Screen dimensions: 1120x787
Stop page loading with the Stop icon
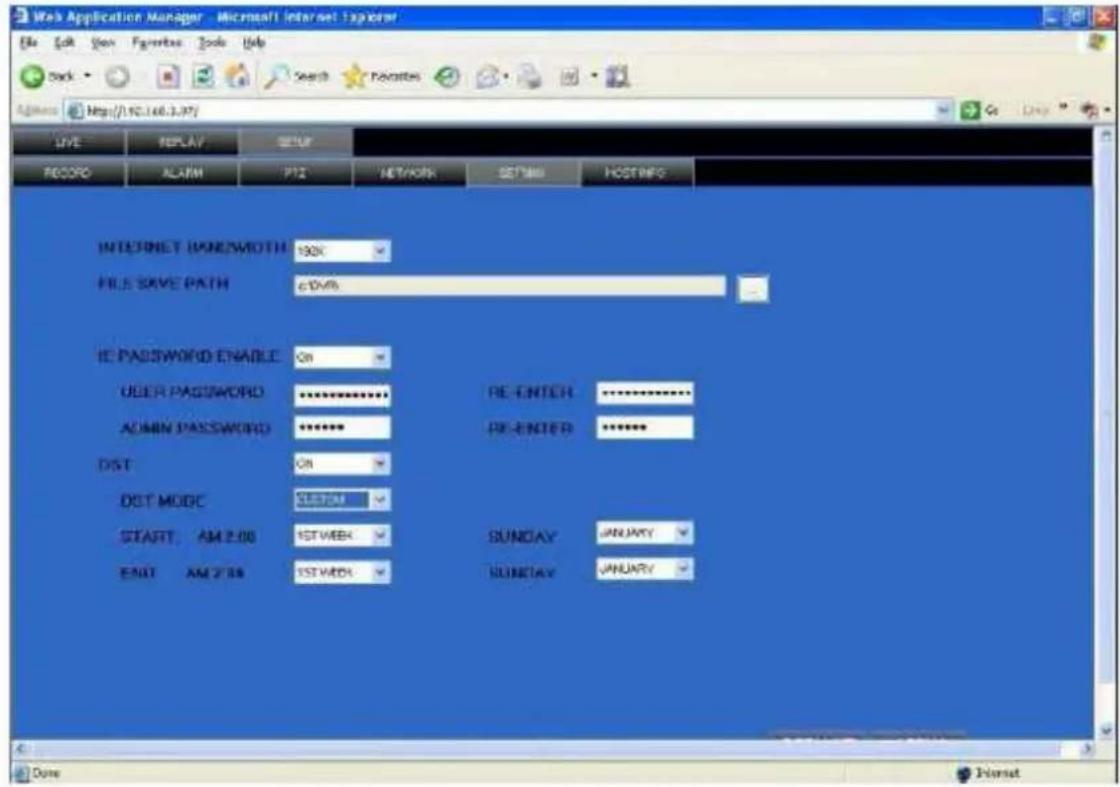click(x=167, y=76)
